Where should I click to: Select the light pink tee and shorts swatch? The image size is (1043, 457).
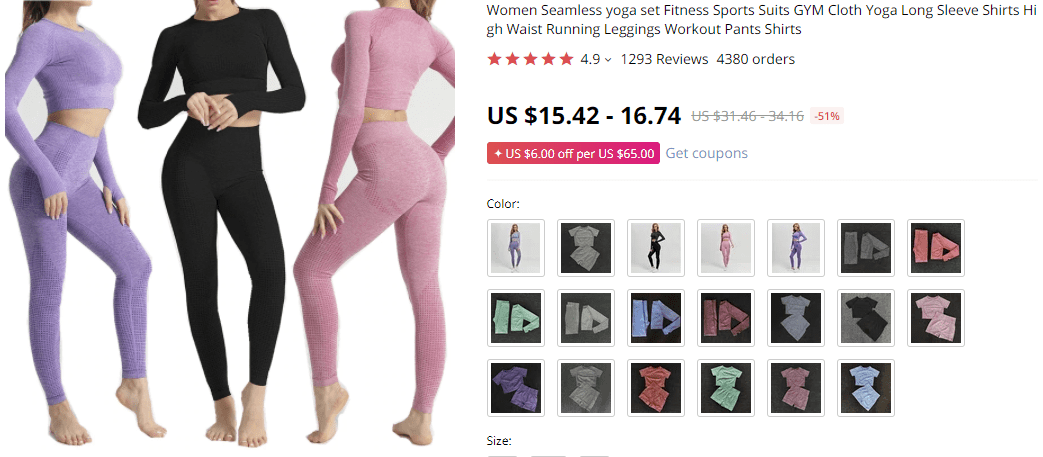point(935,318)
